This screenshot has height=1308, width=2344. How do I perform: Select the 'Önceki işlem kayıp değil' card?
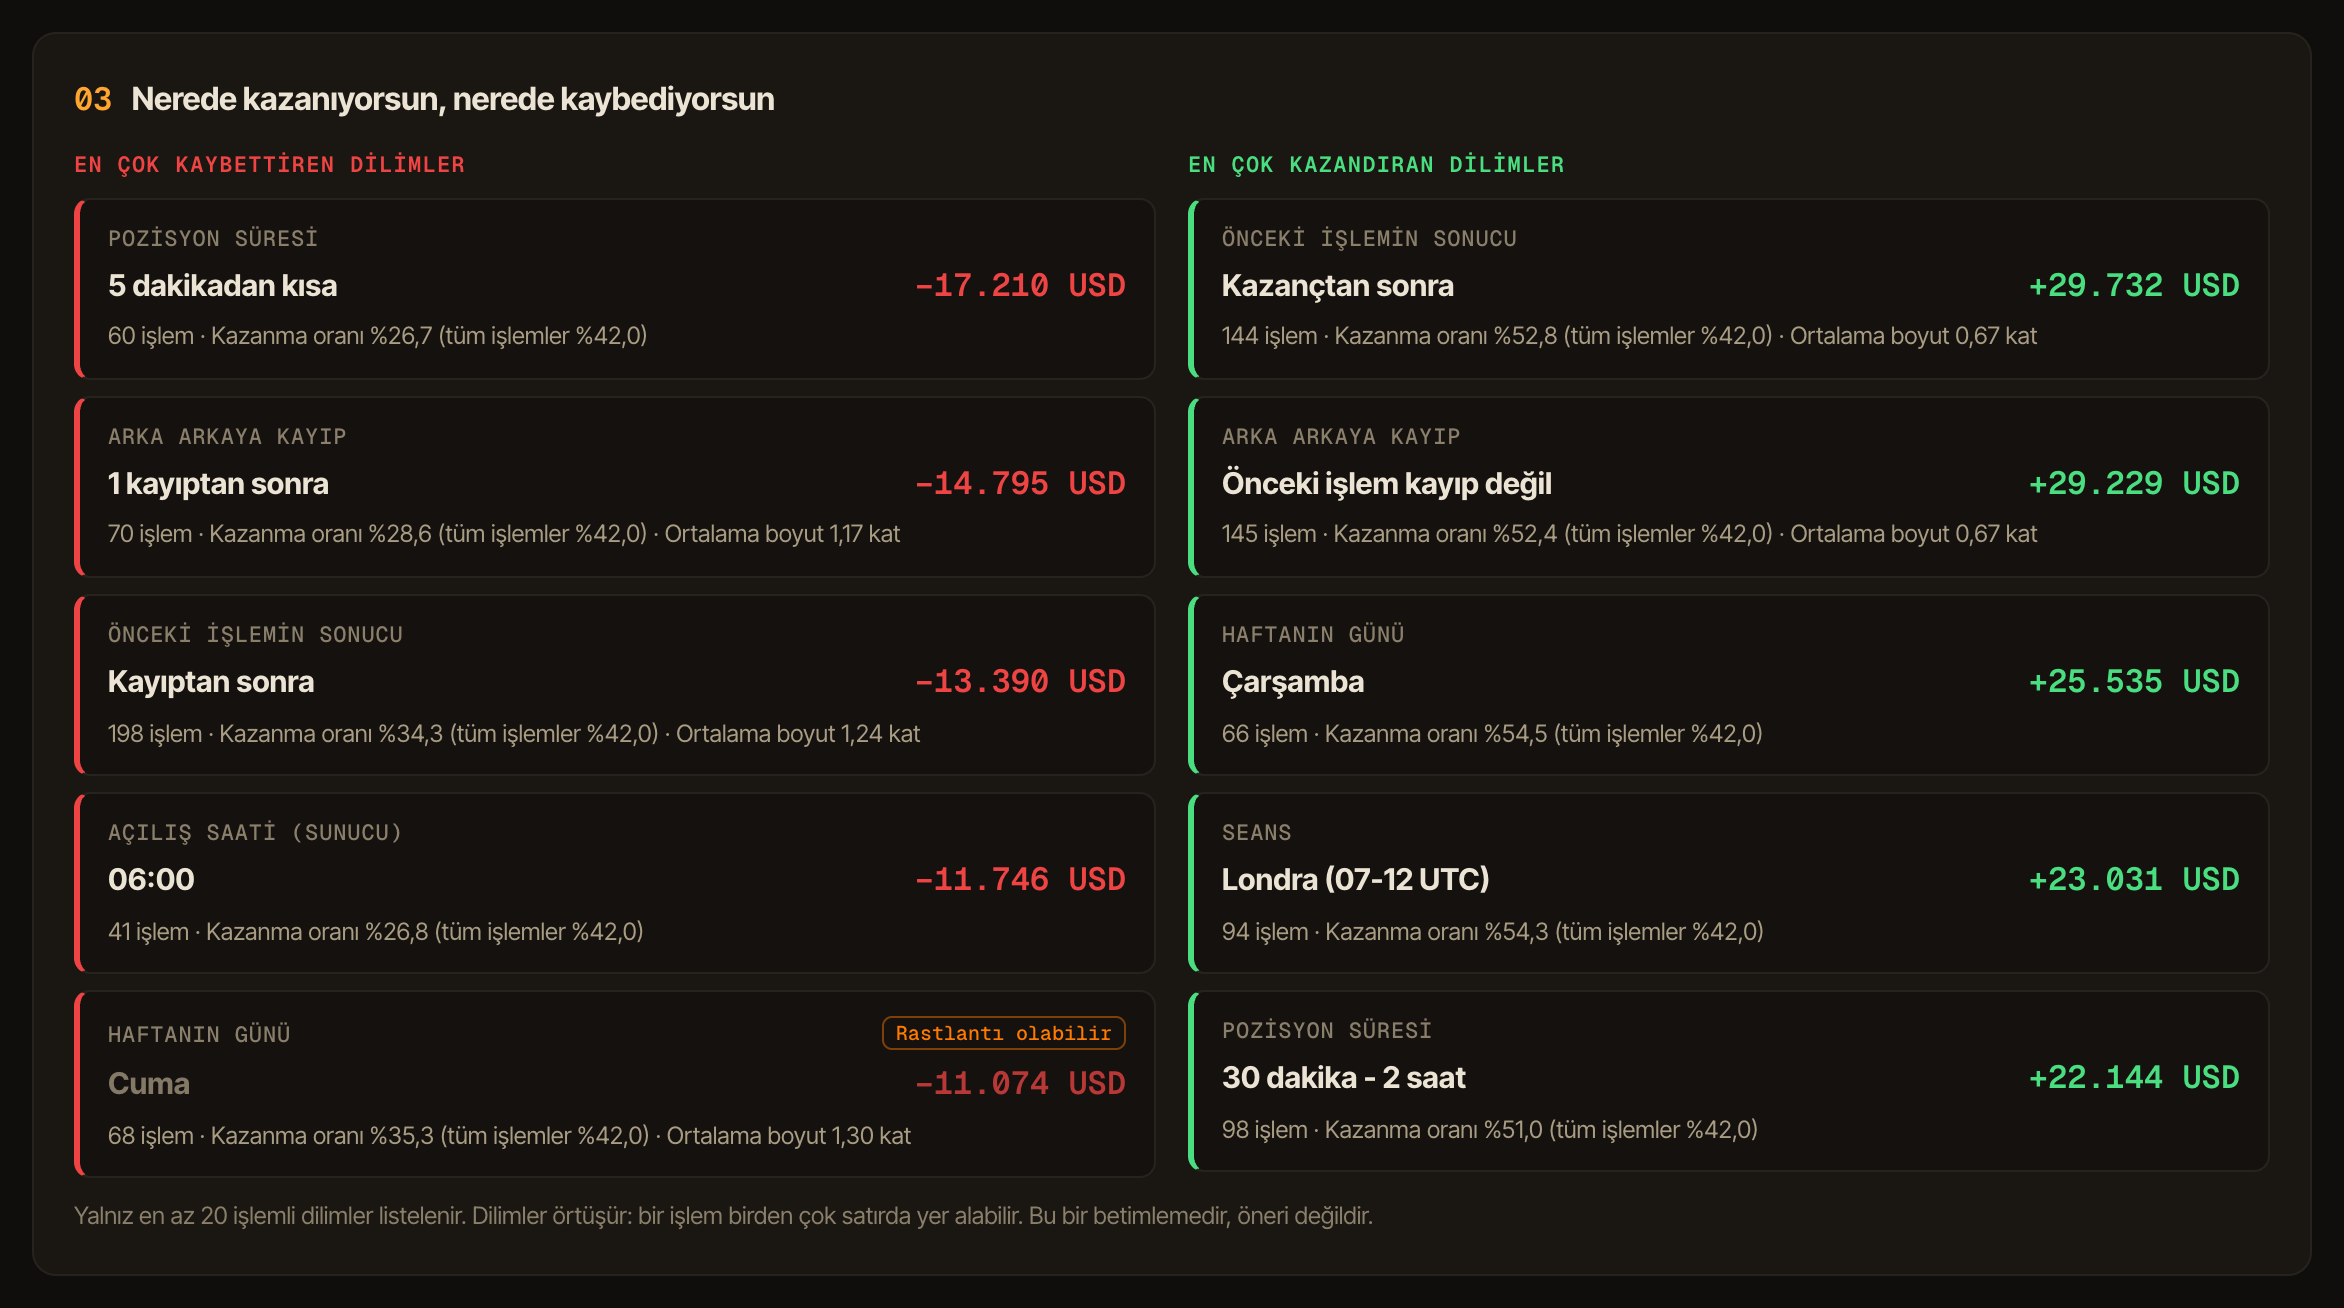1728,486
